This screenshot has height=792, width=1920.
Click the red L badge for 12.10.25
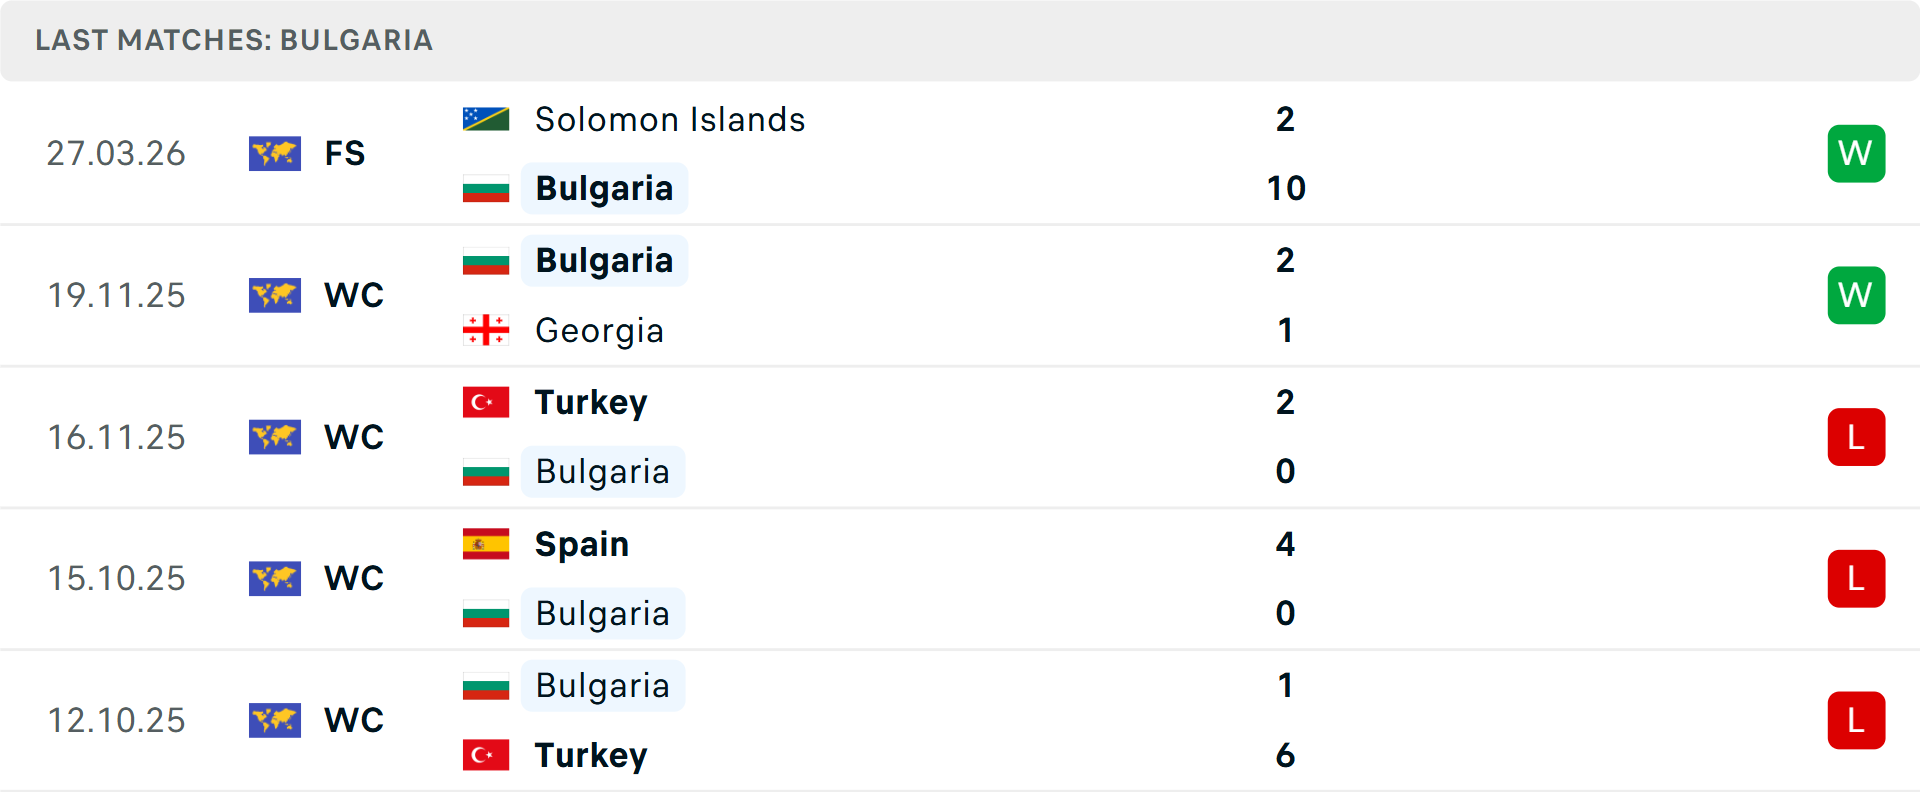(1856, 720)
